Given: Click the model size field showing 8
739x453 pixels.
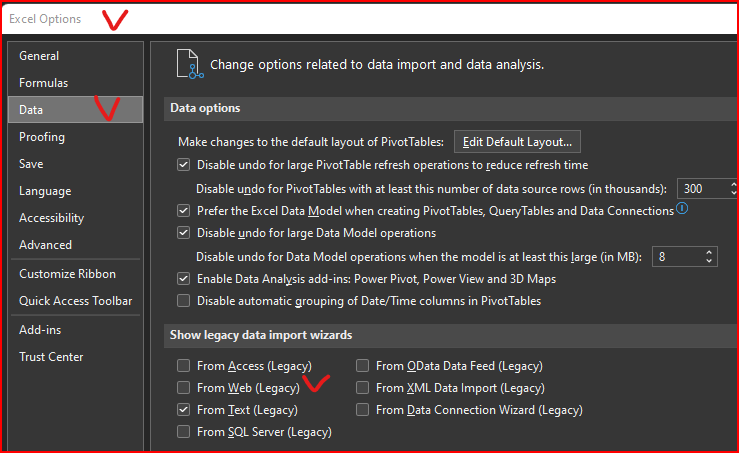Looking at the screenshot, I should [677, 257].
